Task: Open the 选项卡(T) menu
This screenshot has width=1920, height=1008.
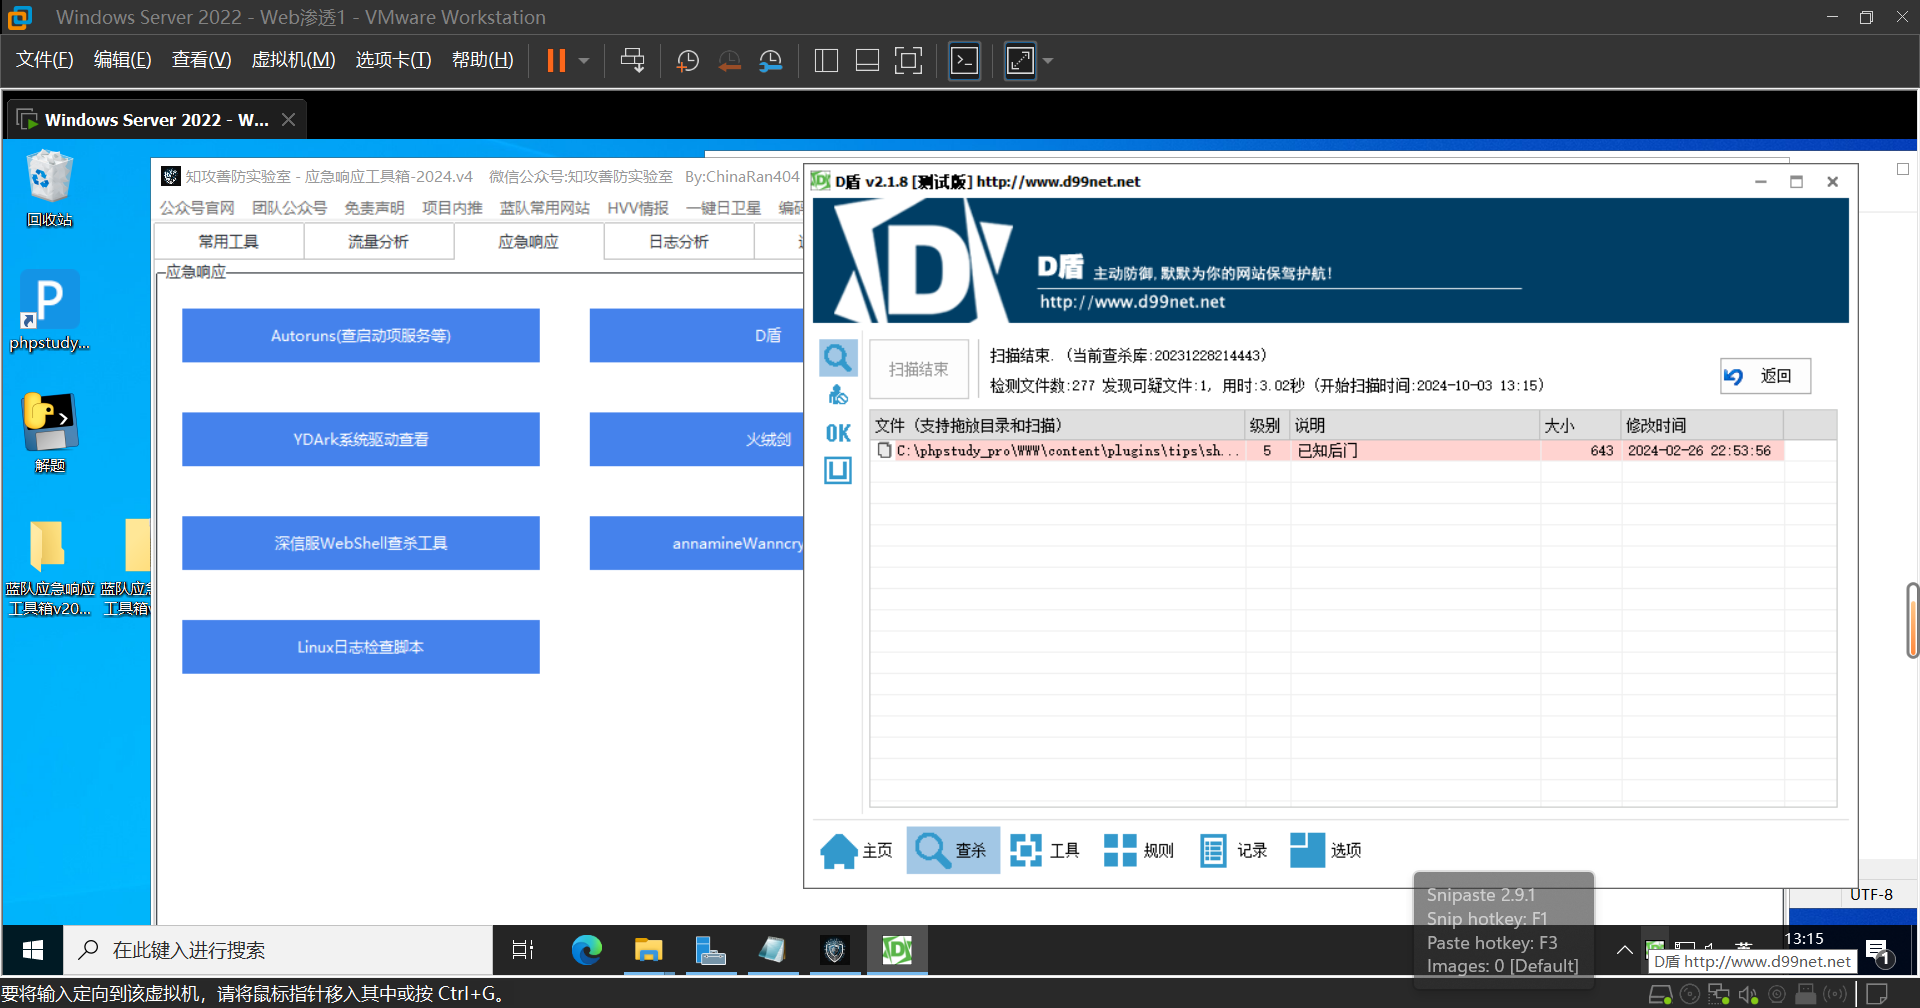Action: (394, 60)
